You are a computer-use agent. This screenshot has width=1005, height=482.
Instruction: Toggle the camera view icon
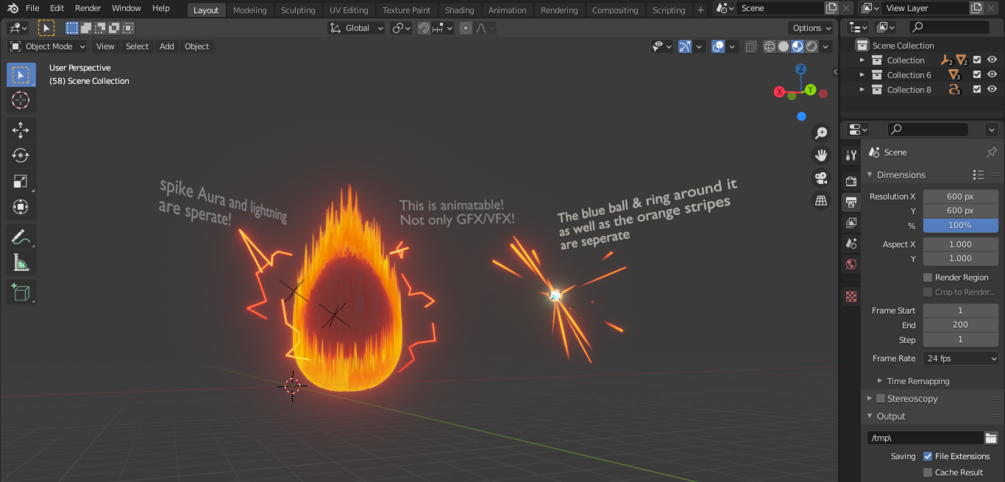(820, 178)
